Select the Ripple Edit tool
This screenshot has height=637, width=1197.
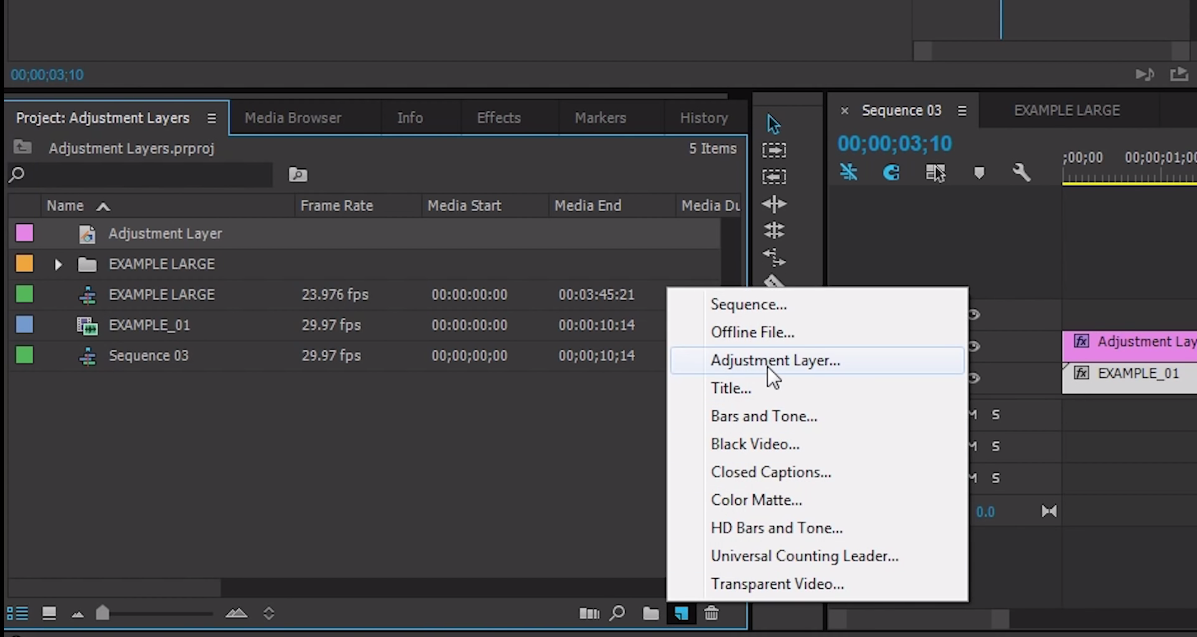(774, 204)
